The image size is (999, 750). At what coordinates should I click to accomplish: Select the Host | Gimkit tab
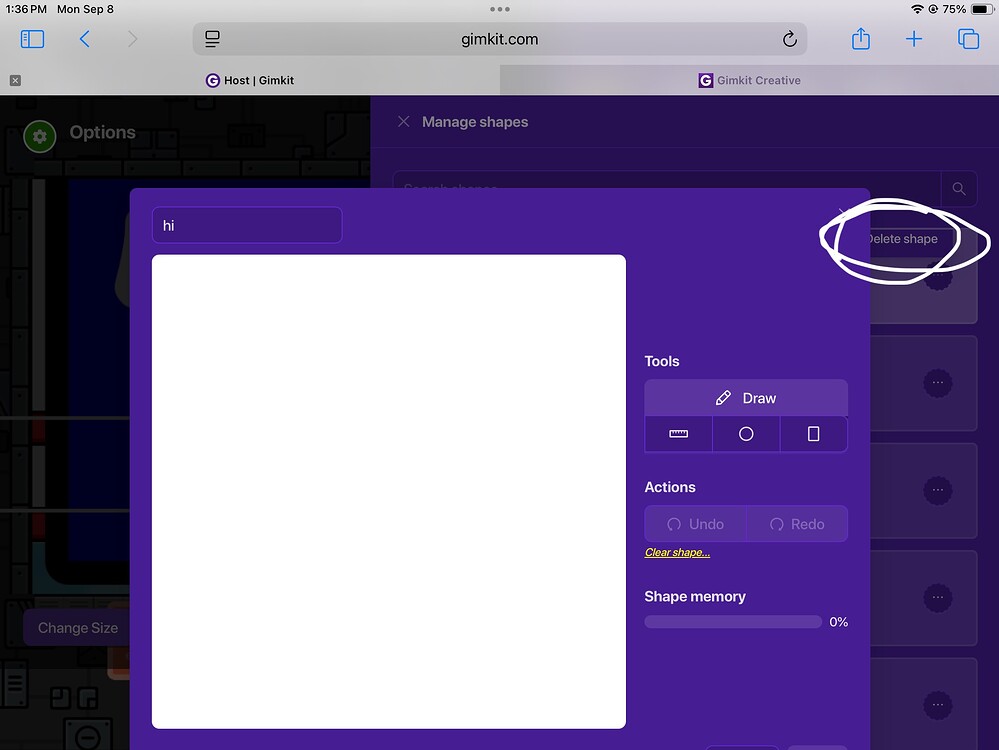249,80
